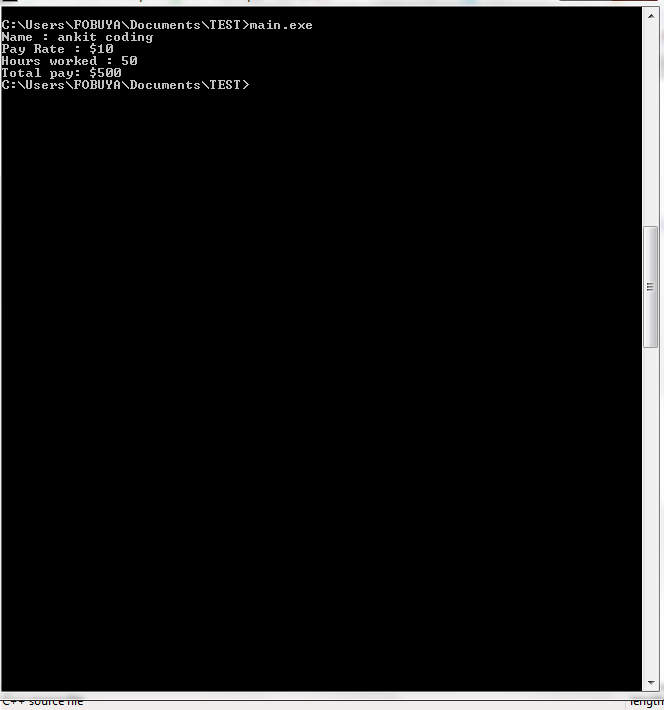Click the $10 pay rate value
664x710 pixels.
click(x=101, y=49)
